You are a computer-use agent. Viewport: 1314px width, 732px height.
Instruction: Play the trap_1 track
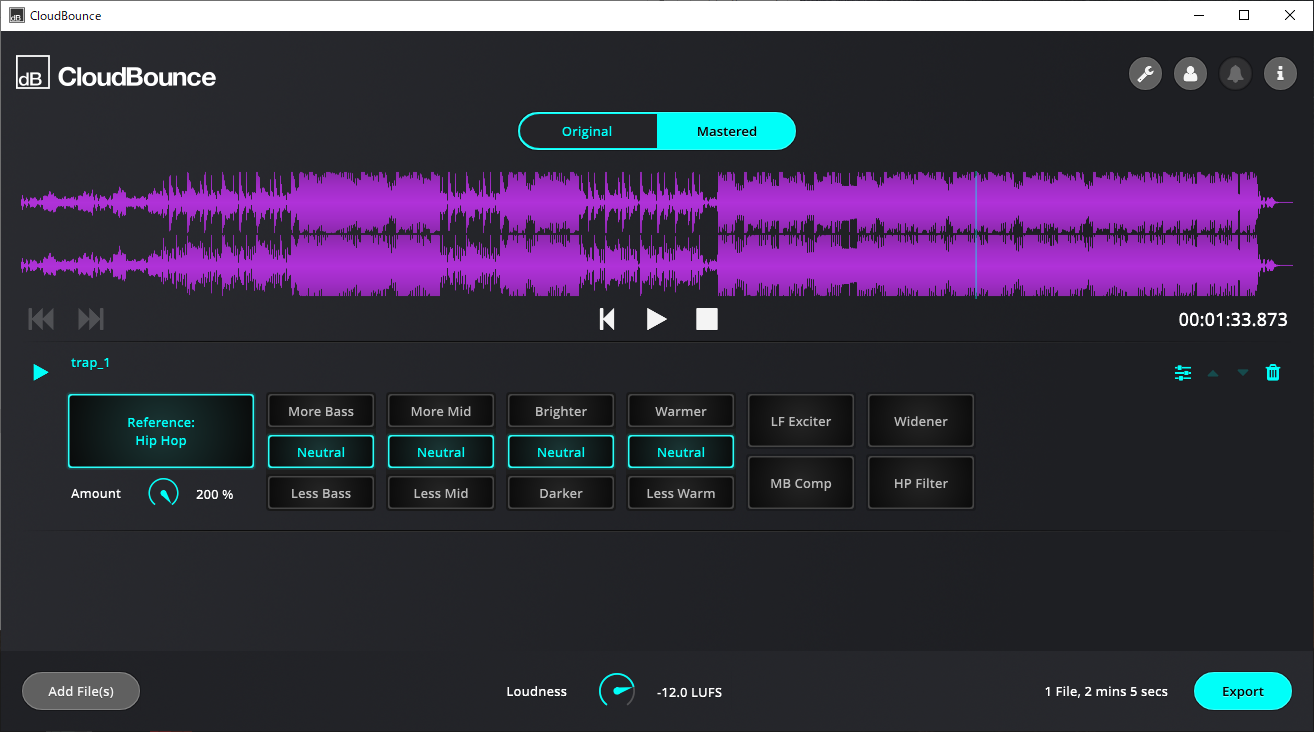click(x=40, y=372)
